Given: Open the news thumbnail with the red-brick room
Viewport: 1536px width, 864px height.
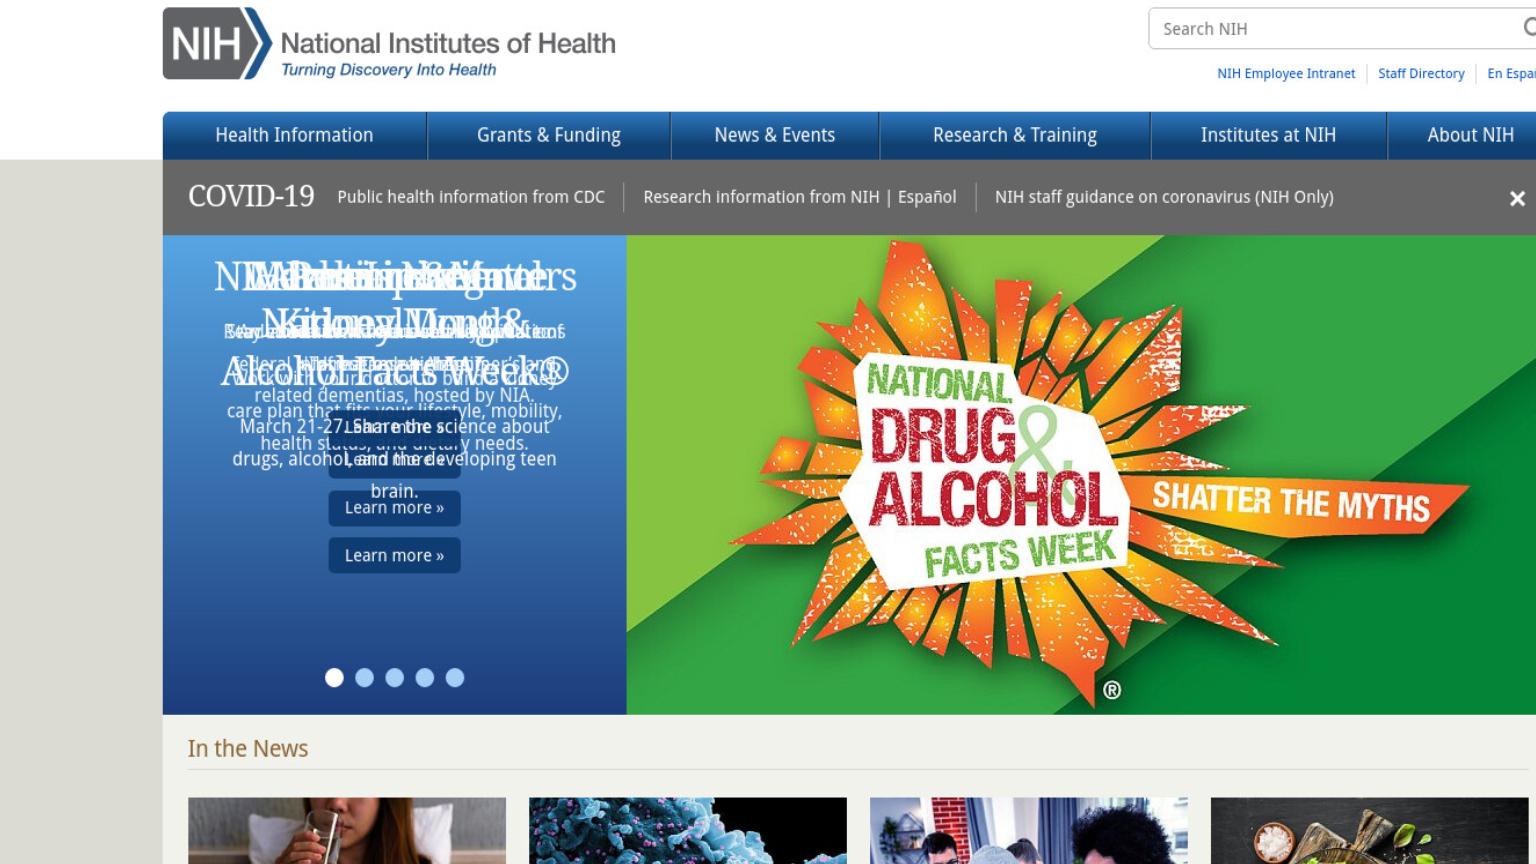Looking at the screenshot, I should coord(1029,831).
